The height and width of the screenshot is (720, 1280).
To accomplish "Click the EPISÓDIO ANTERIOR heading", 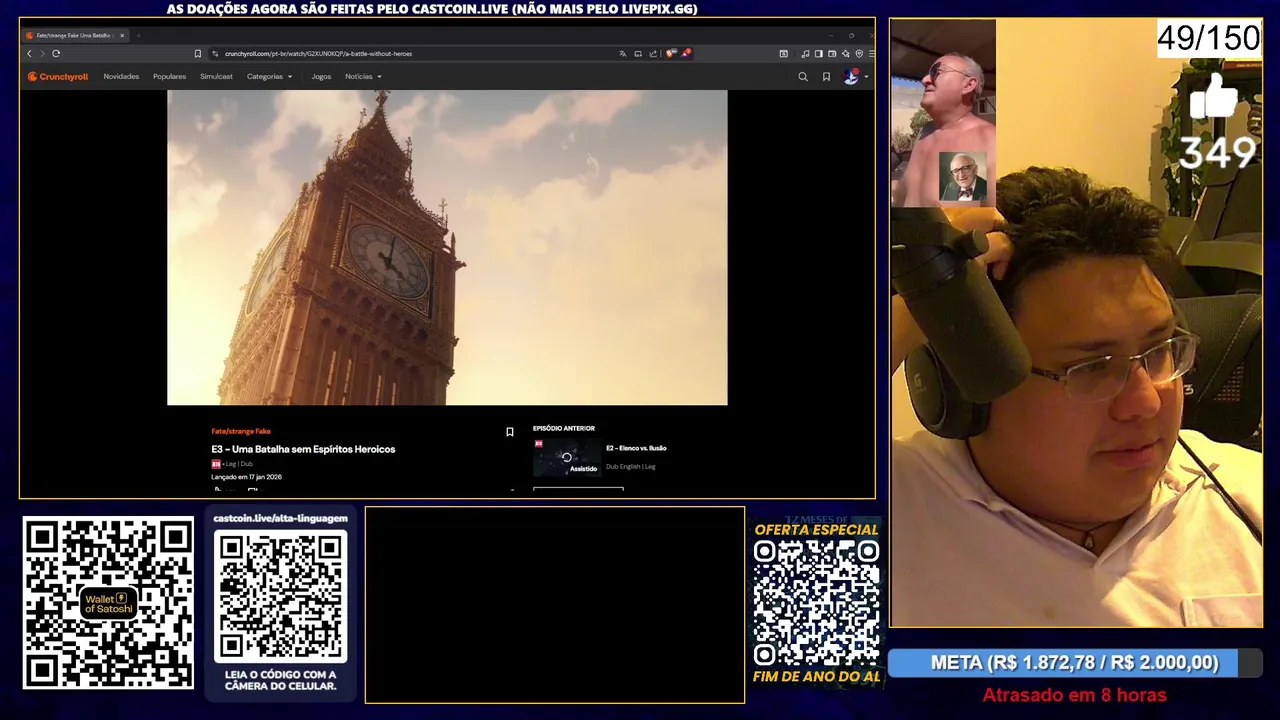I will 564,428.
